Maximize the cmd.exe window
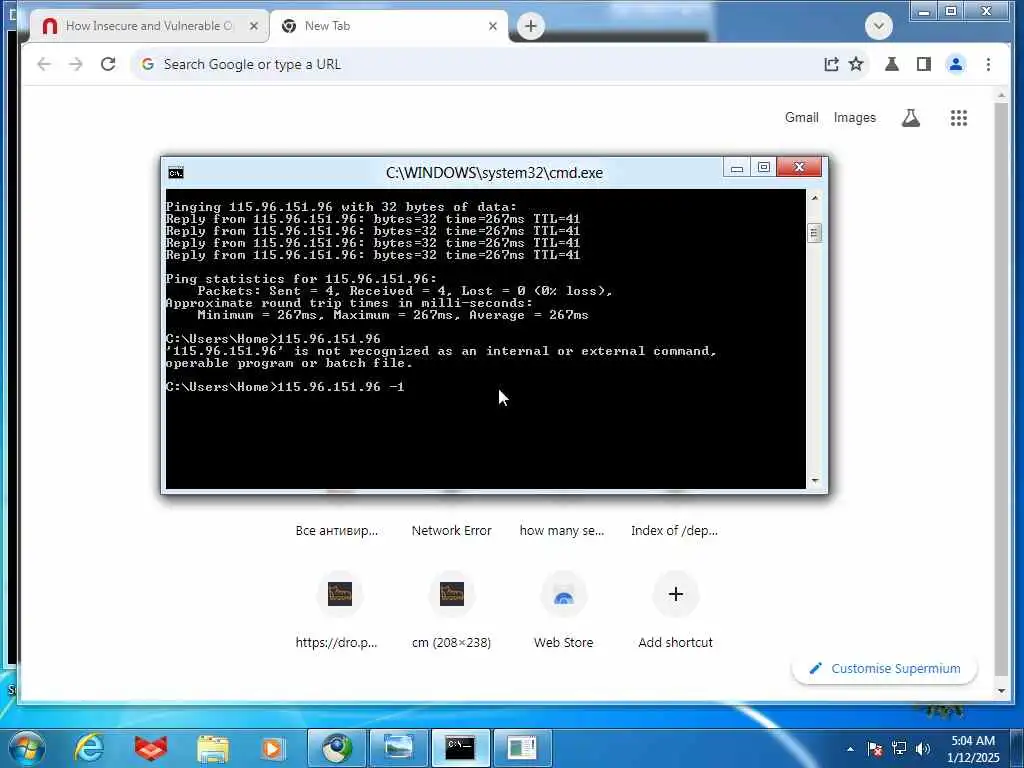 click(x=763, y=168)
